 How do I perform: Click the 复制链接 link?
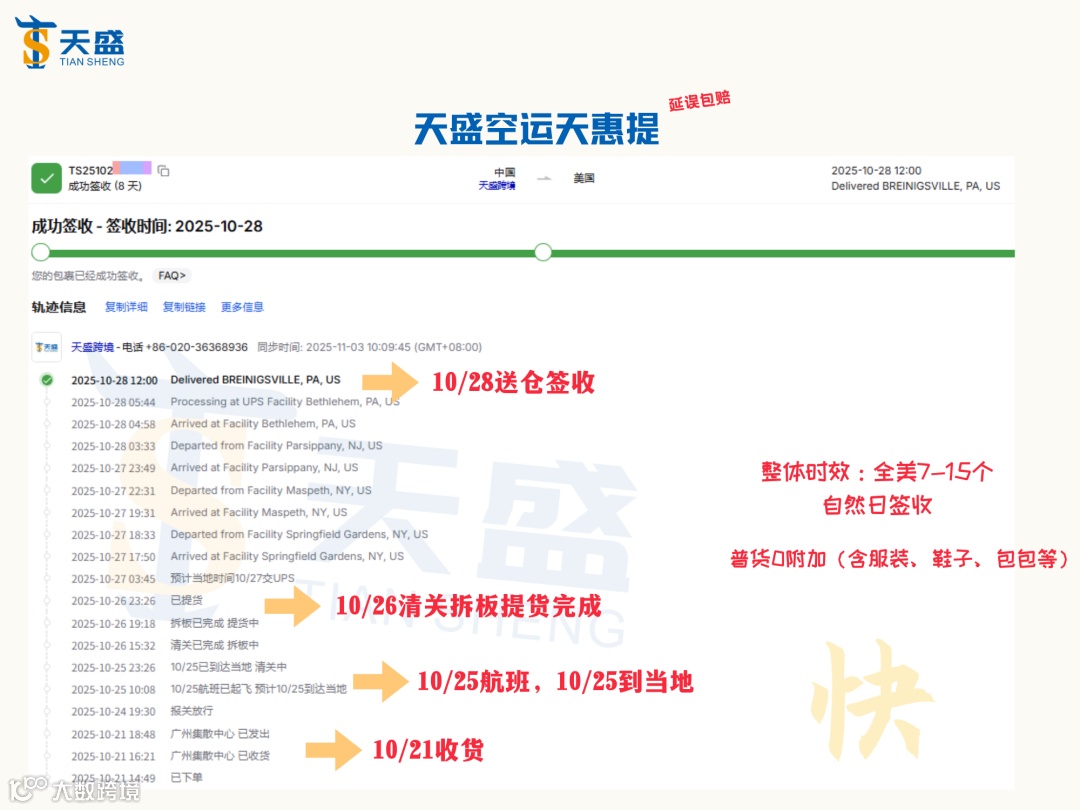pyautogui.click(x=184, y=307)
